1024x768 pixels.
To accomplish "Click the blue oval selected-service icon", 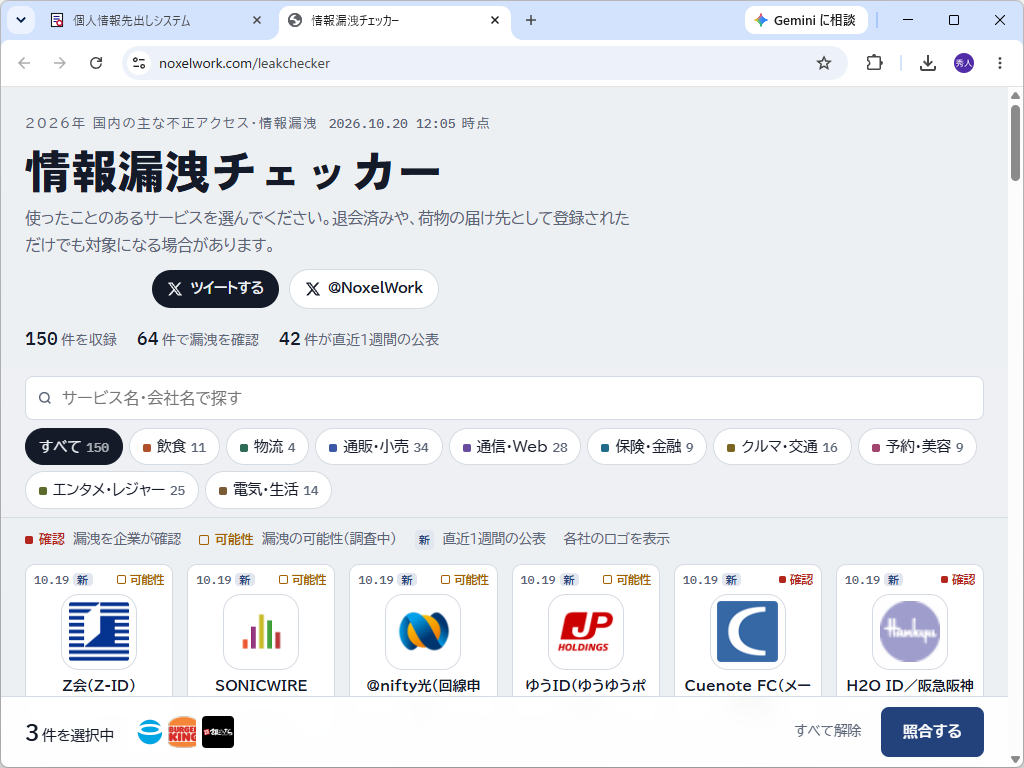I will [x=150, y=732].
